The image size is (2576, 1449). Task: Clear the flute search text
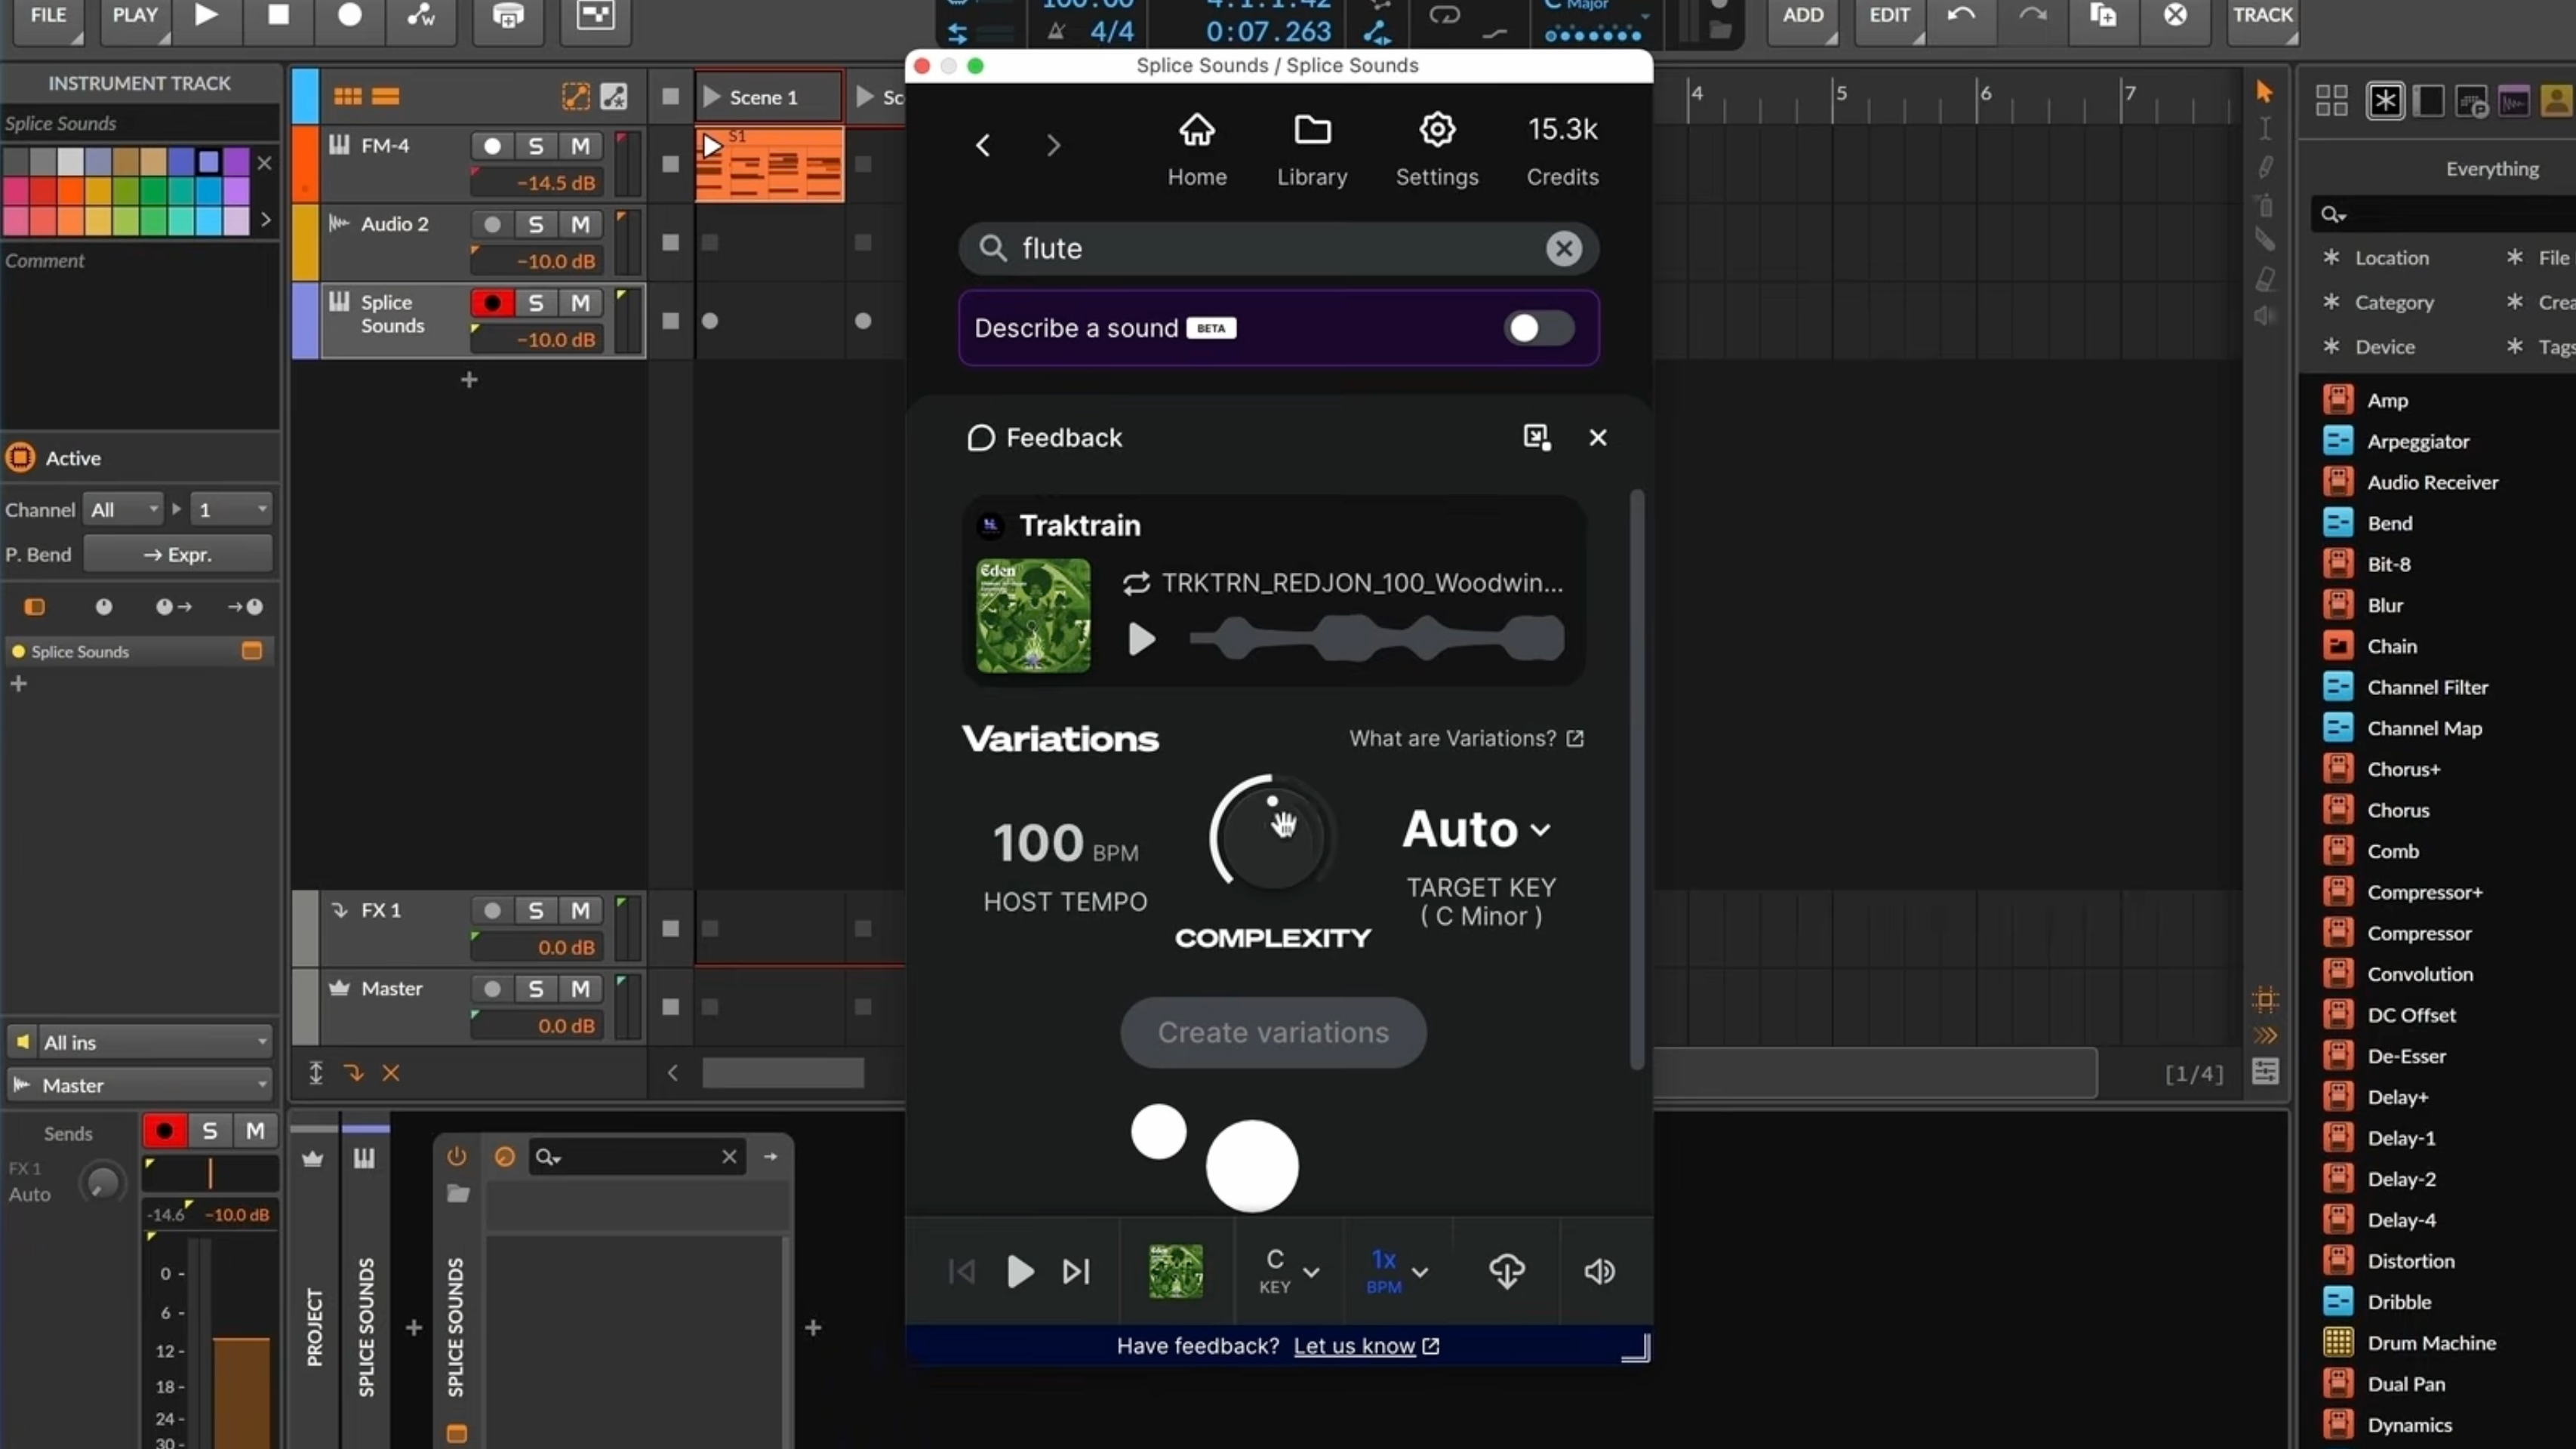click(x=1563, y=248)
